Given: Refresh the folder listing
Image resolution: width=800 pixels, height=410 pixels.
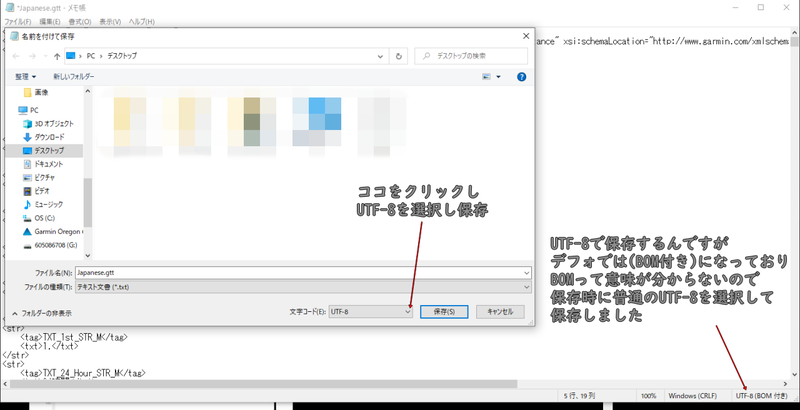Looking at the screenshot, I should 398,56.
